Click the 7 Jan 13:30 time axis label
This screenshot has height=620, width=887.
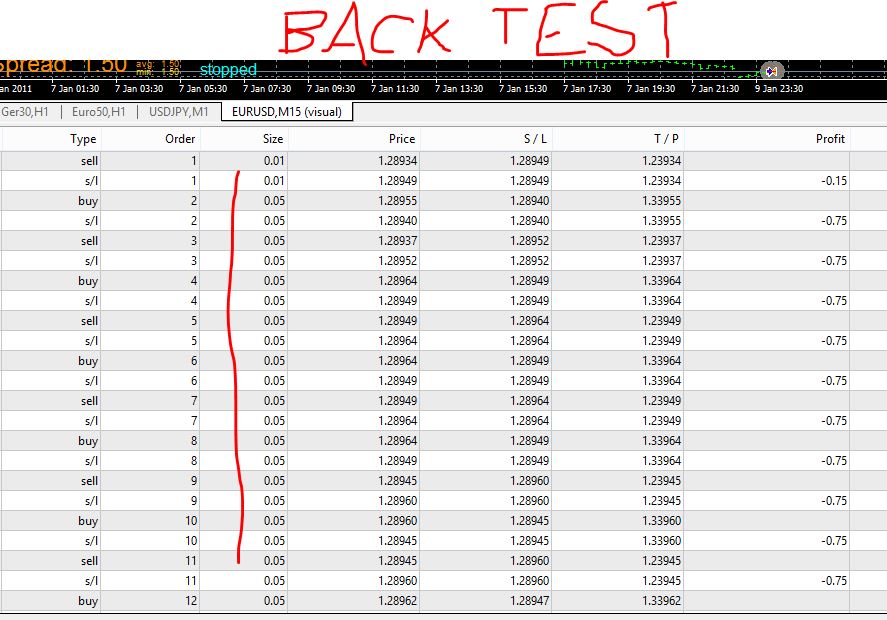click(x=459, y=89)
